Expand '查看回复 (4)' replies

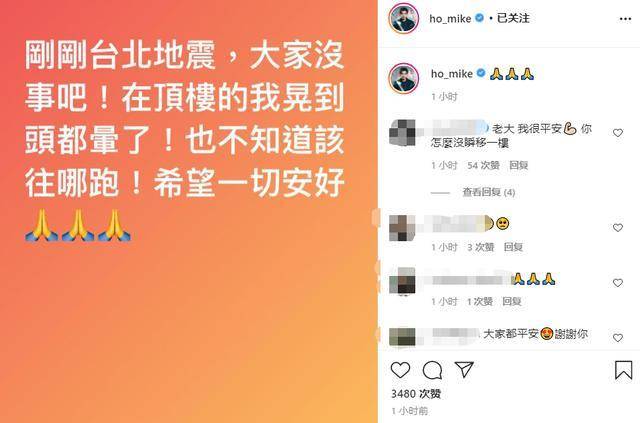coord(489,192)
